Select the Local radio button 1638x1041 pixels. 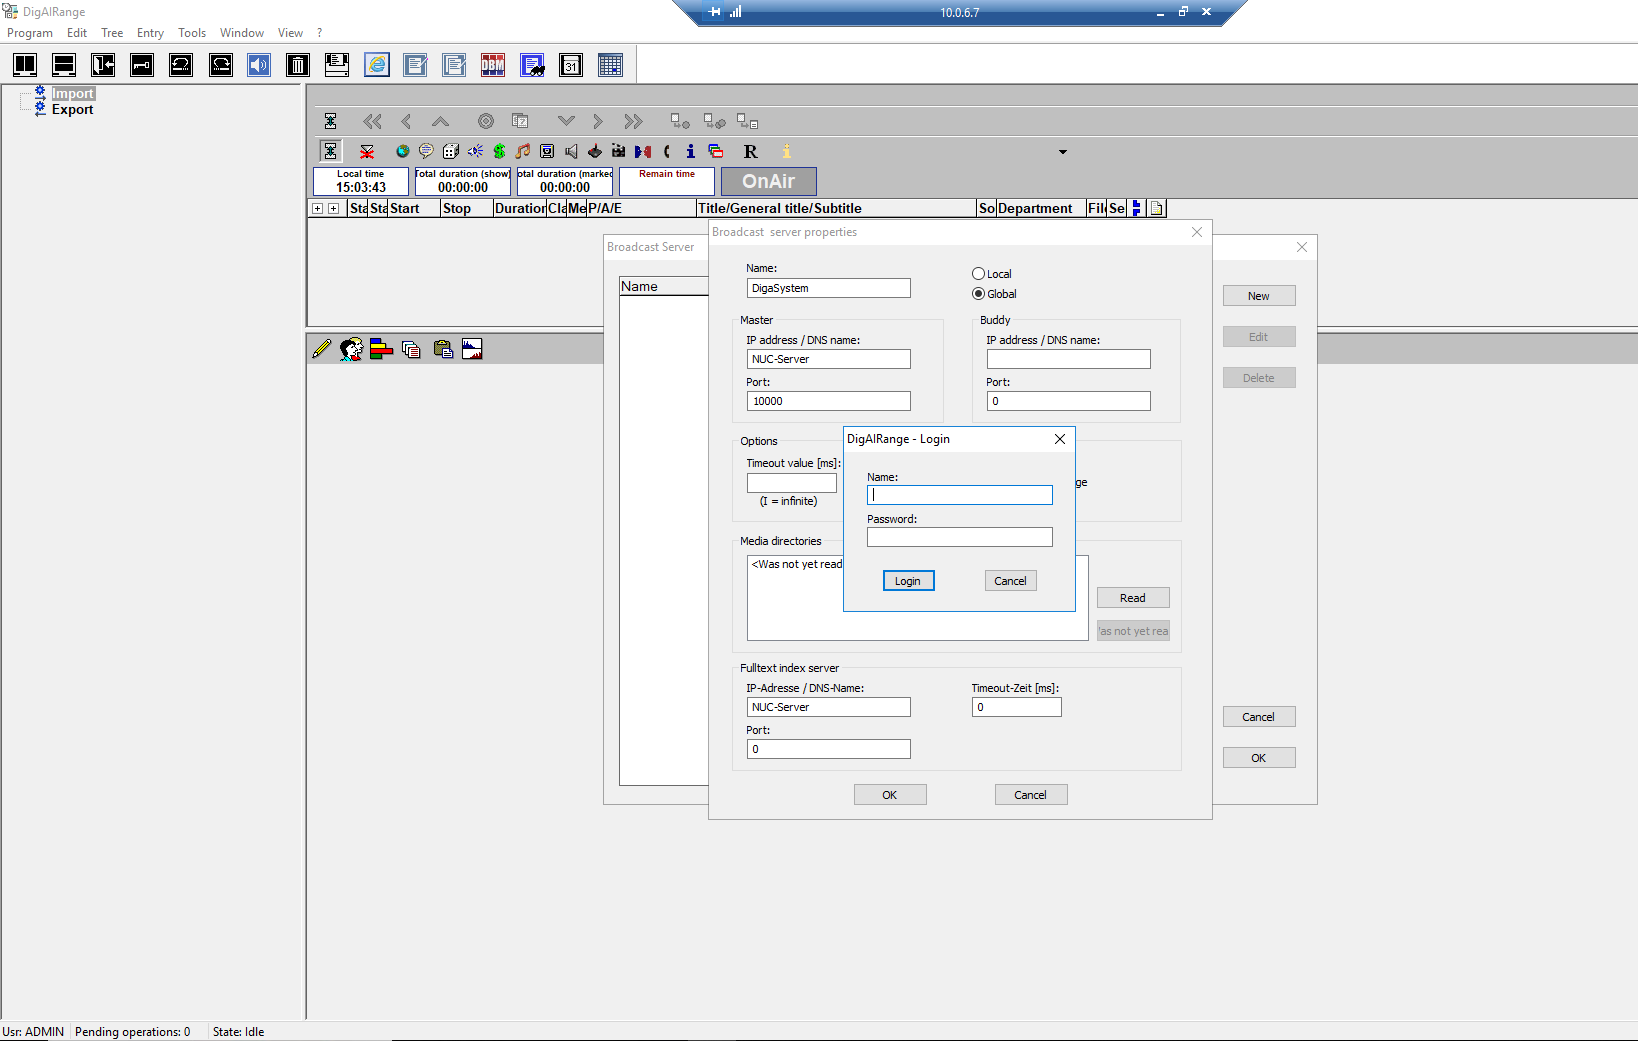coord(978,274)
